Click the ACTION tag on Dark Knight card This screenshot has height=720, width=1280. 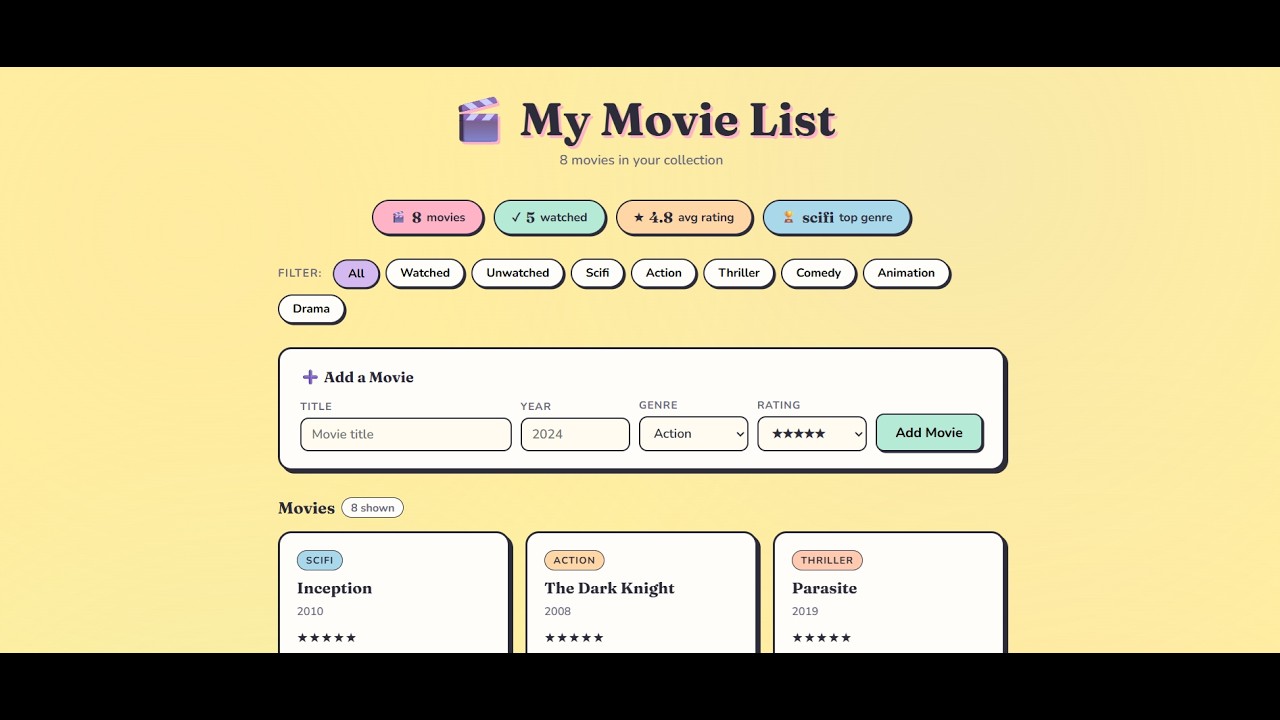pyautogui.click(x=574, y=560)
